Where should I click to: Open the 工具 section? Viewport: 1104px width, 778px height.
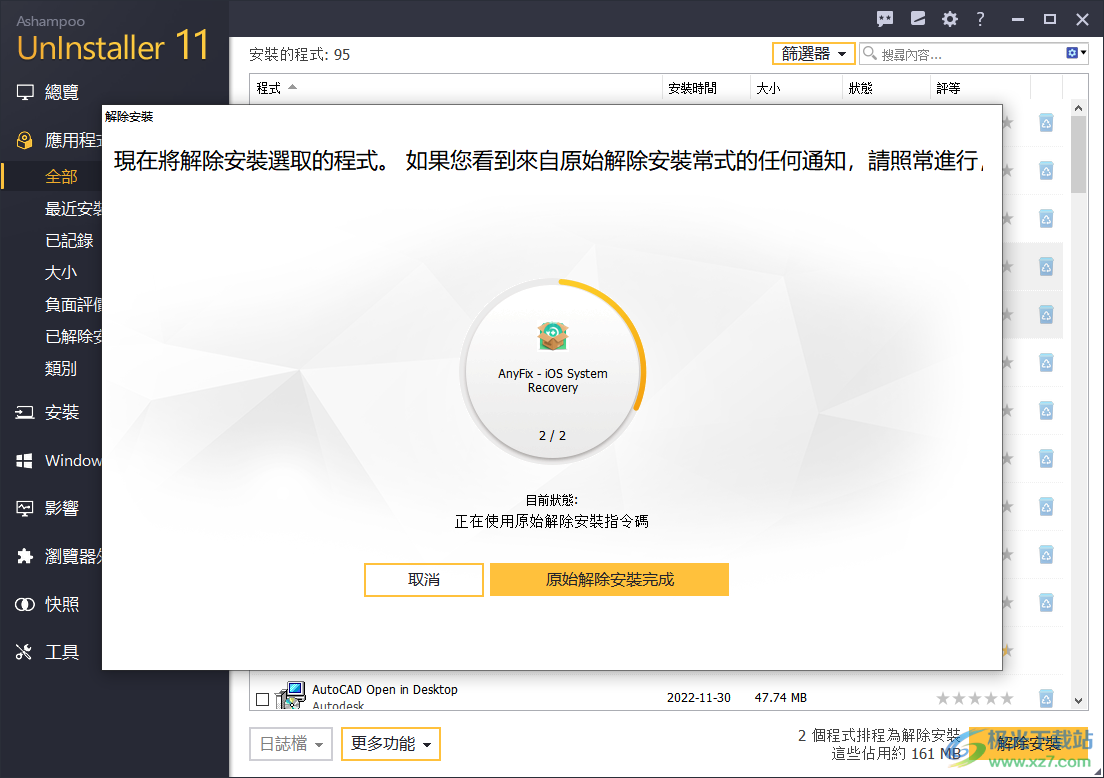61,652
